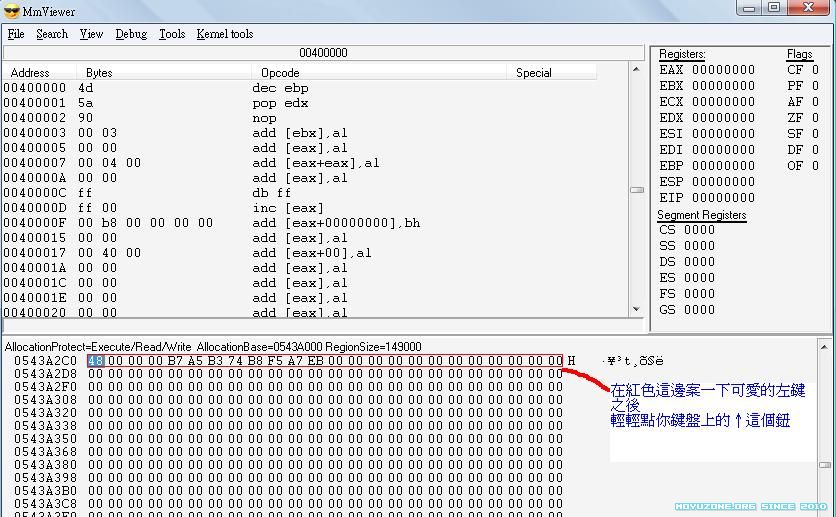Viewport: 836px width, 517px height.
Task: Select the 'pop edx' instruction row
Action: [x=280, y=103]
